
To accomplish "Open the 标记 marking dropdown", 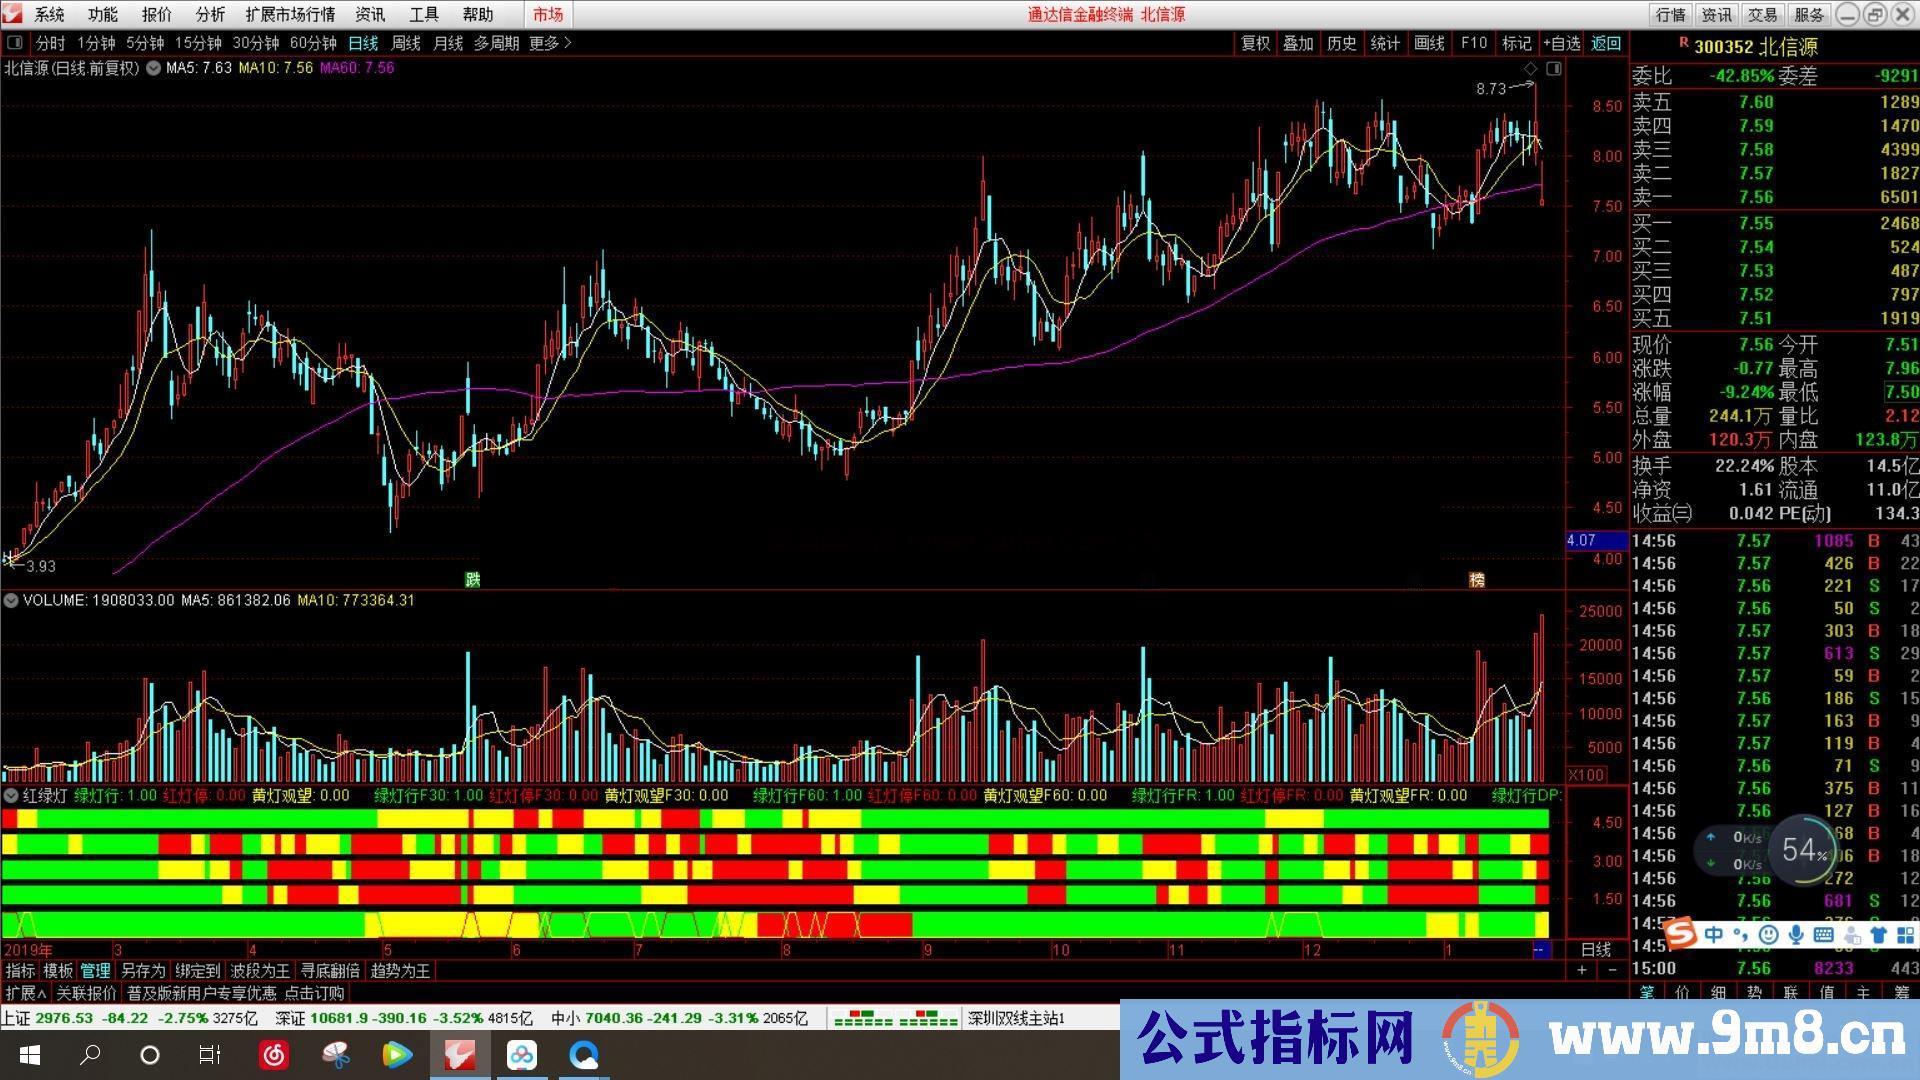I will 1516,43.
